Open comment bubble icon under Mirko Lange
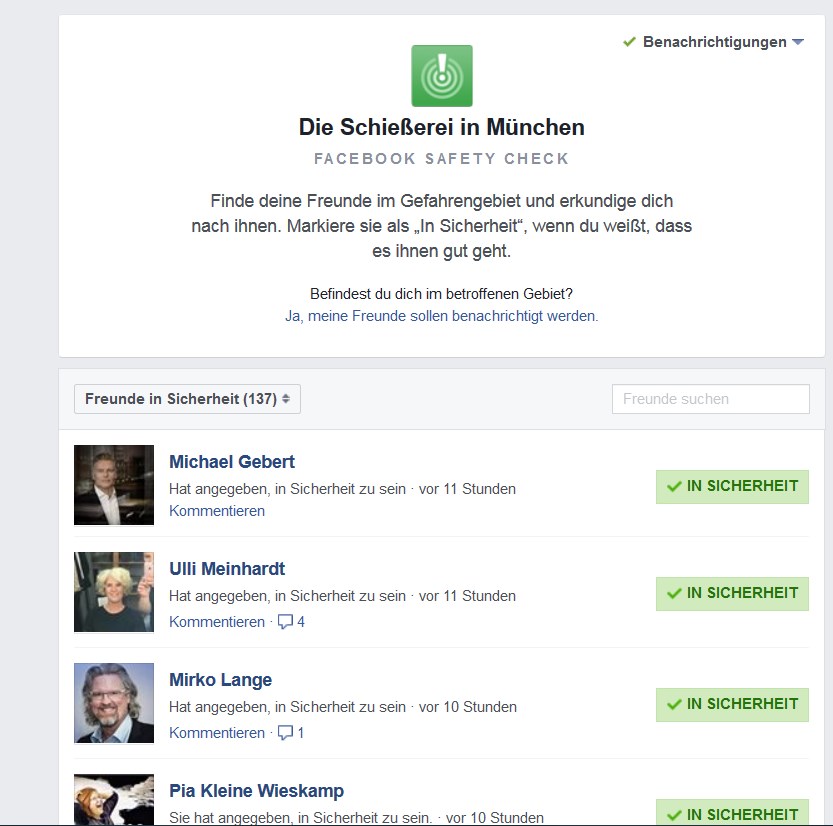 tap(285, 733)
